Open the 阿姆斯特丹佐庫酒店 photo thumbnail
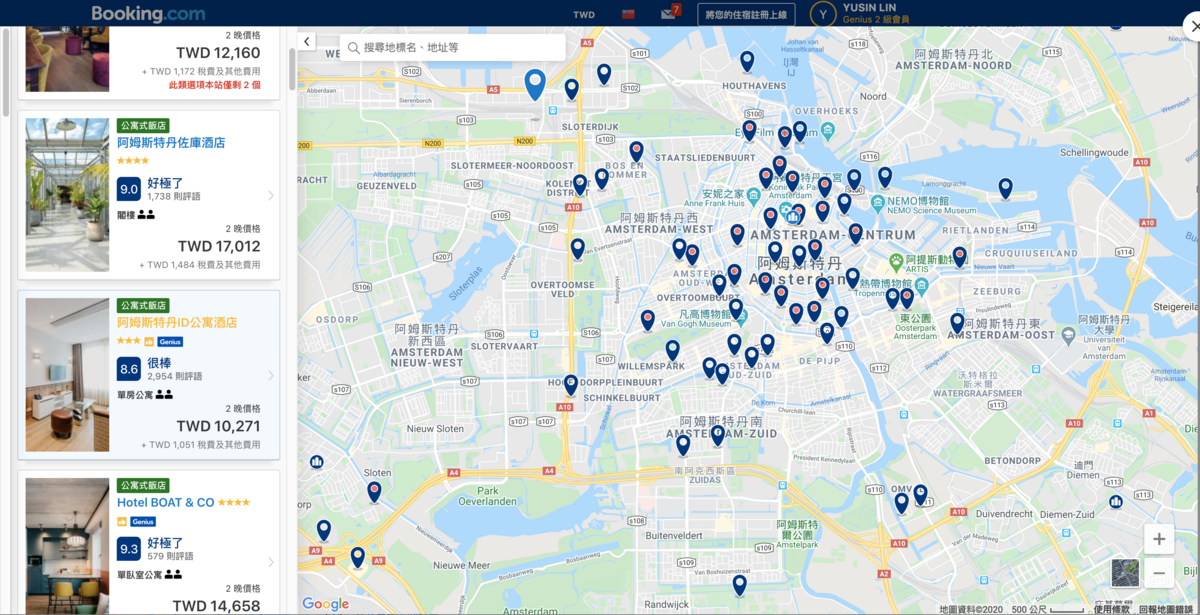The image size is (1200, 615). point(67,195)
